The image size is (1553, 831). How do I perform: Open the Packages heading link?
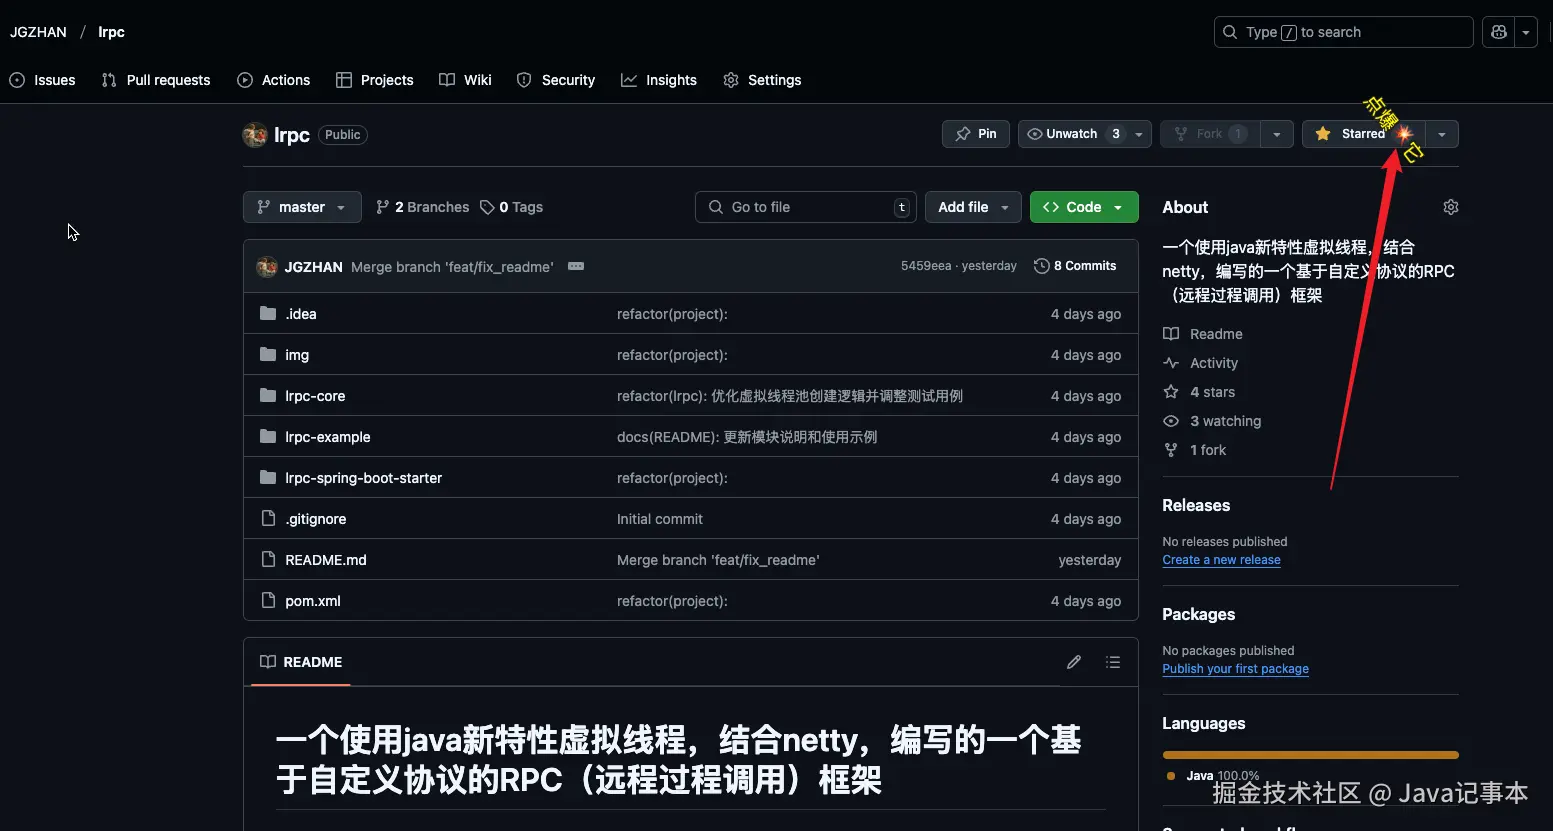[x=1198, y=614]
